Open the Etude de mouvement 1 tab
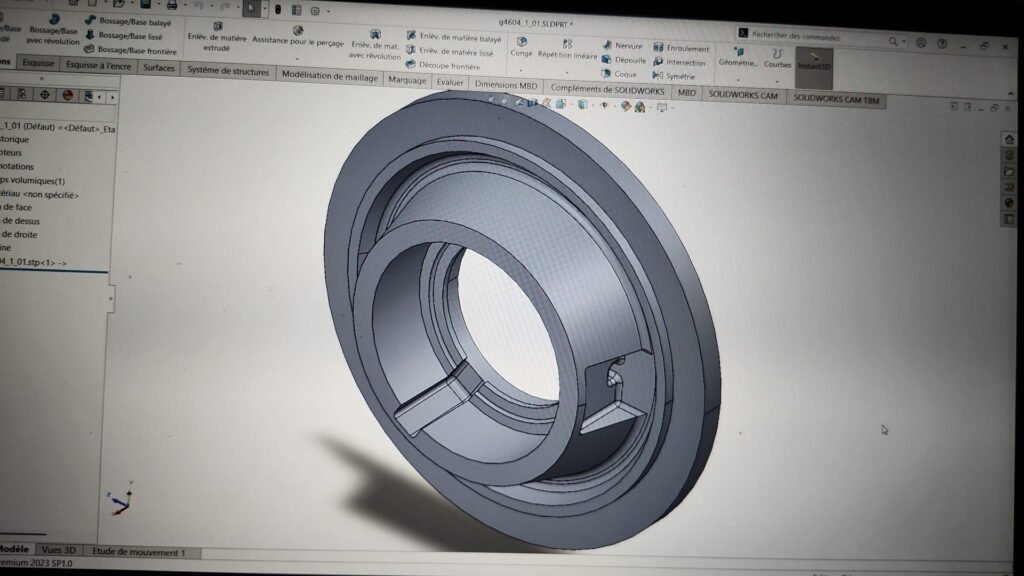The height and width of the screenshot is (576, 1024). pos(138,552)
